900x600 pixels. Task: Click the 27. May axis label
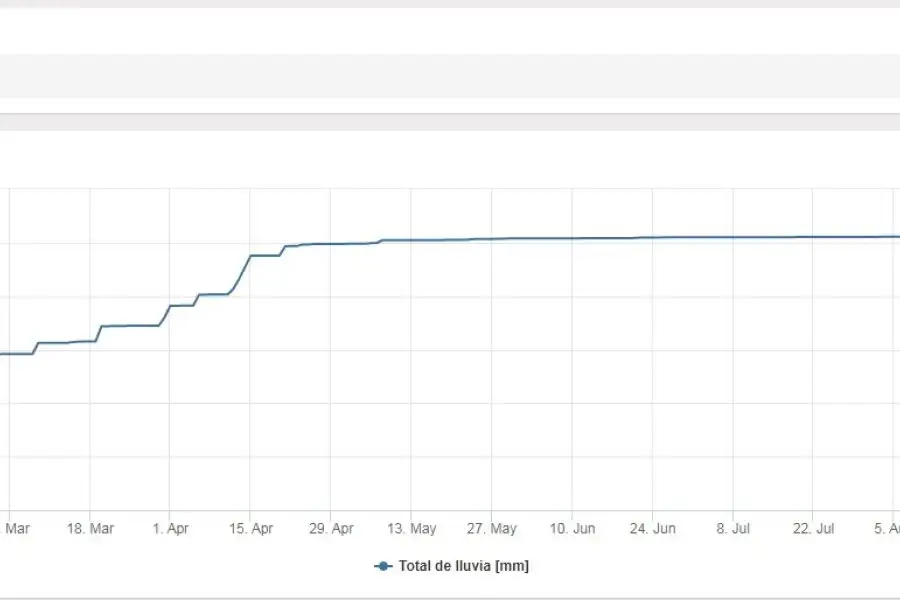tap(492, 528)
